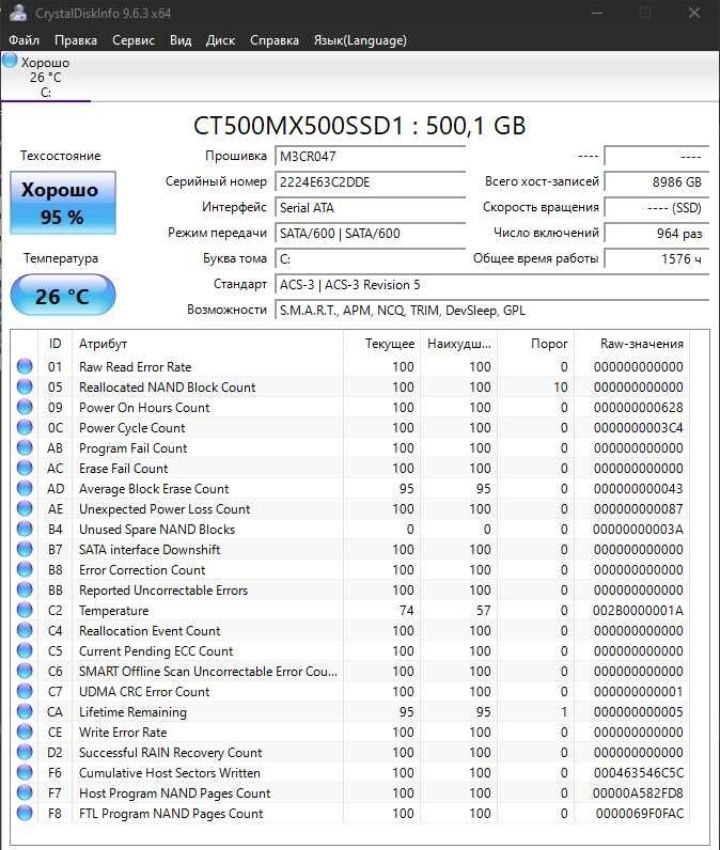Click the status orb for Current Pending ECC Count
This screenshot has height=850, width=720.
[x=24, y=651]
